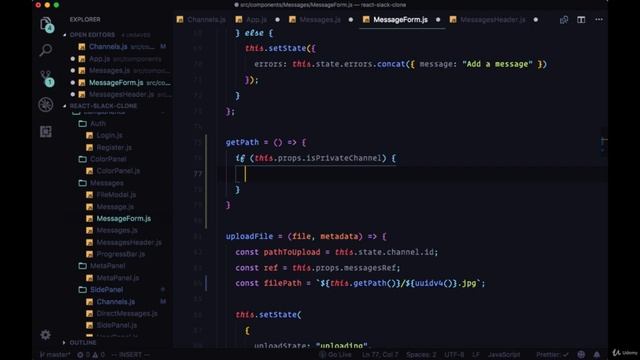The image size is (640, 360).
Task: Click the isPrivateChannel property in the if statement
Action: [344, 158]
